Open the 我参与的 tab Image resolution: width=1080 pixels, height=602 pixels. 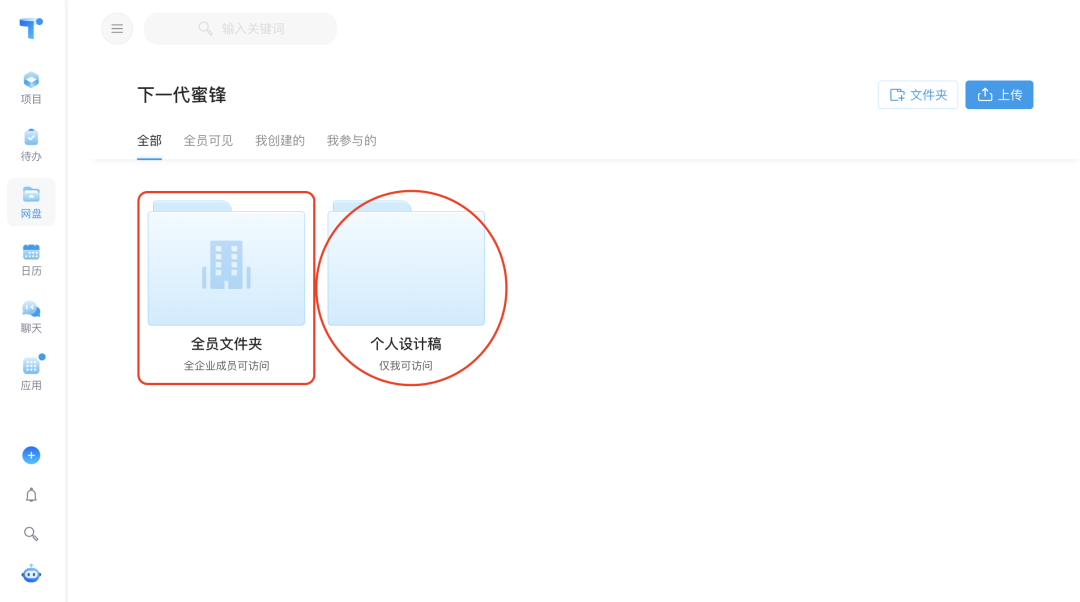tap(352, 140)
